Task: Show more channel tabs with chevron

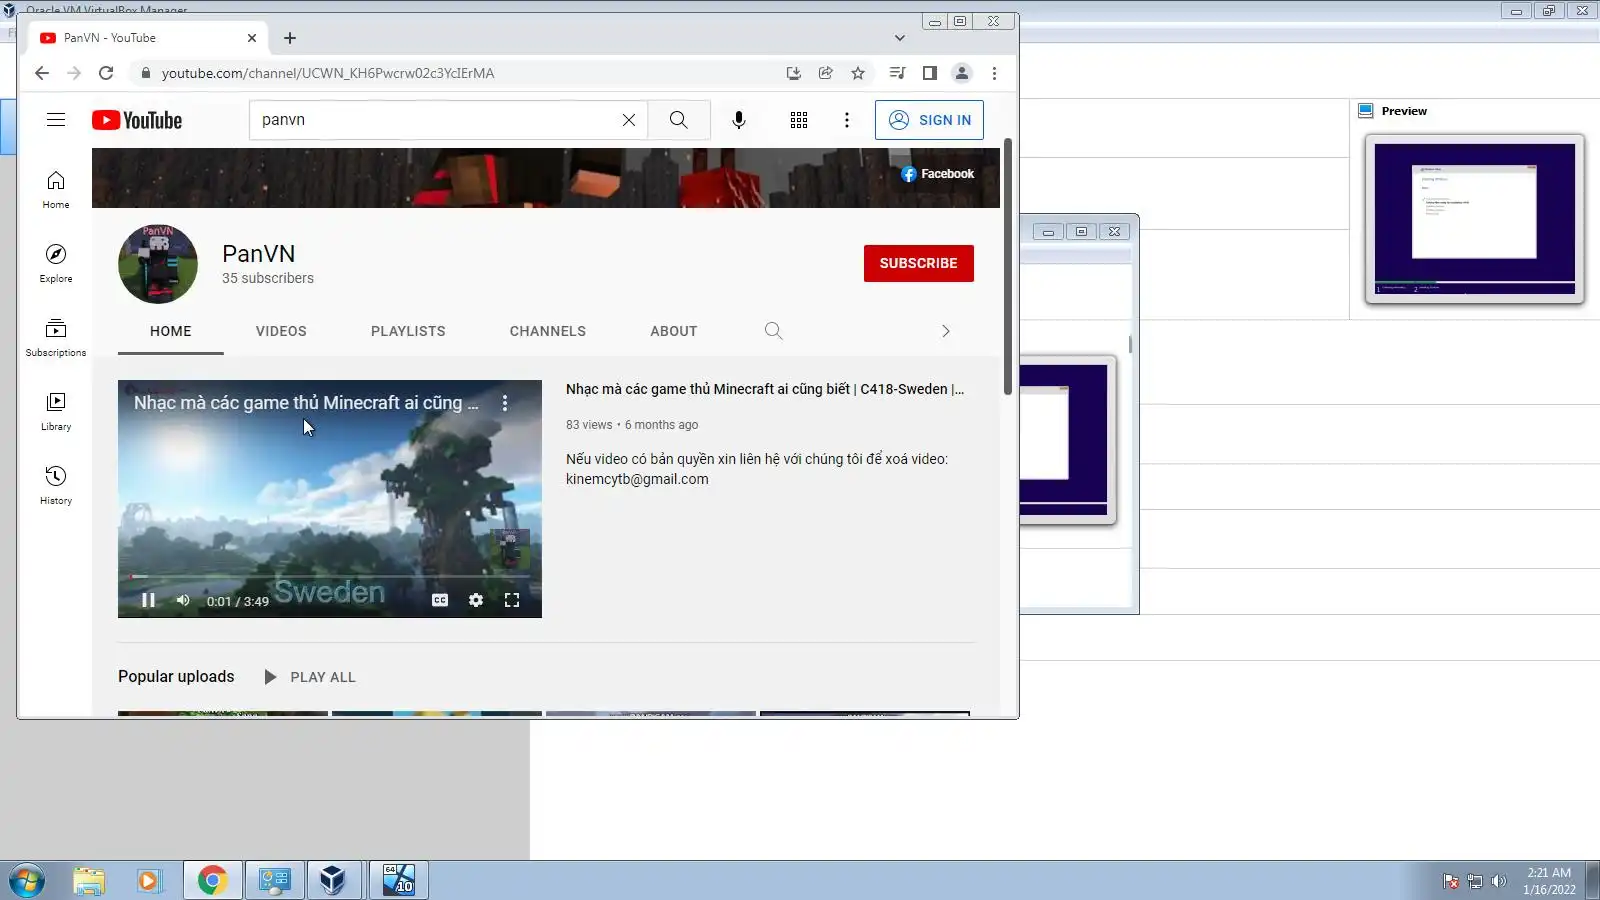Action: click(946, 331)
